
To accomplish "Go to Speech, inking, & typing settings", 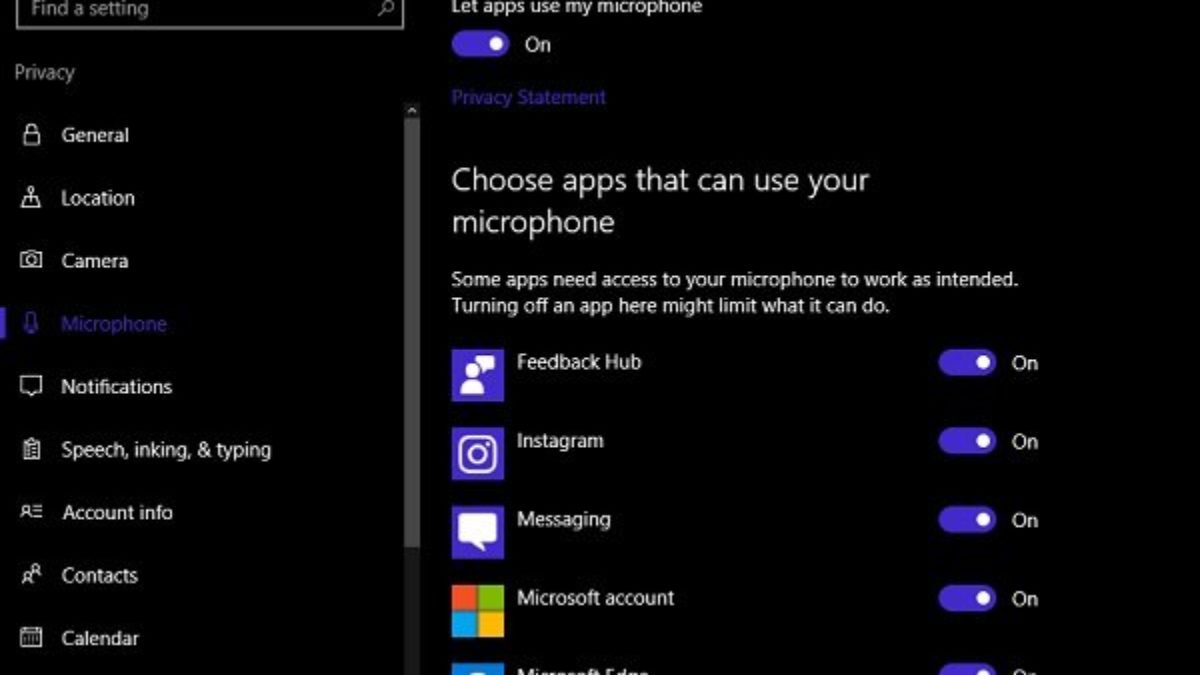I will (x=166, y=450).
